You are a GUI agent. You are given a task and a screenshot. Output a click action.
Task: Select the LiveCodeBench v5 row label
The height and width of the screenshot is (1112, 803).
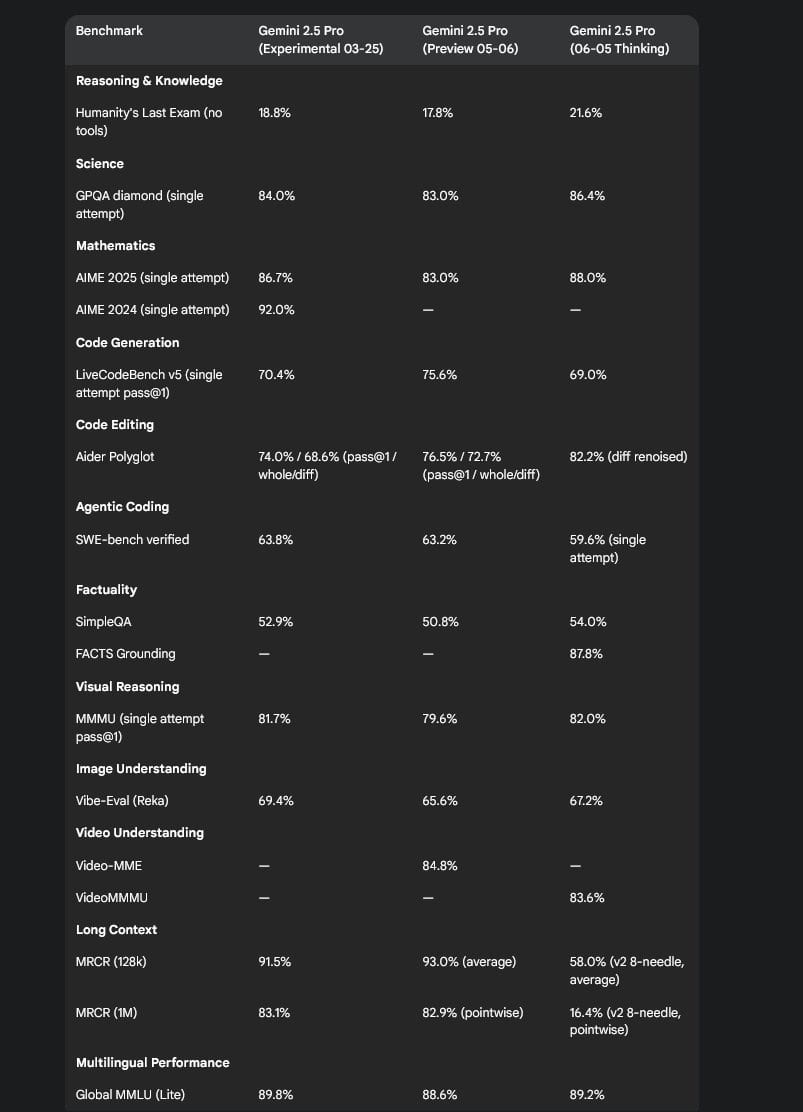(149, 383)
